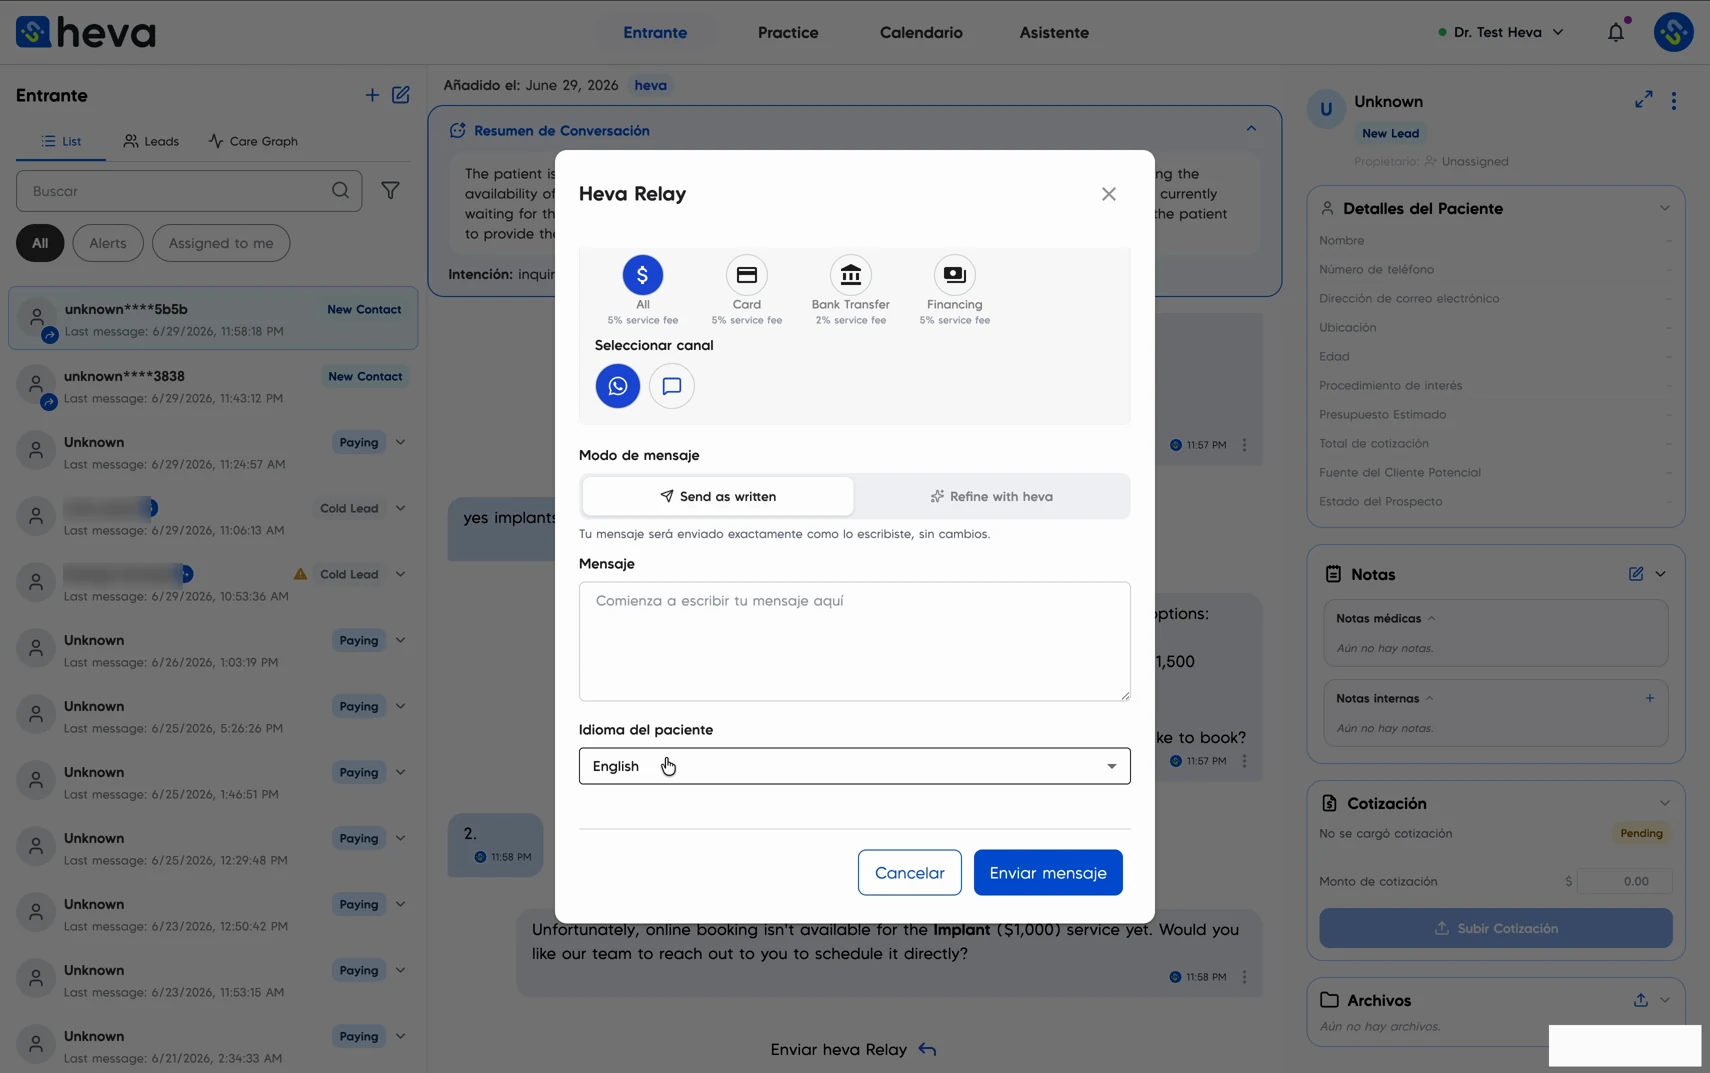Open options for the 11:58 PM Implant message

tap(1244, 977)
